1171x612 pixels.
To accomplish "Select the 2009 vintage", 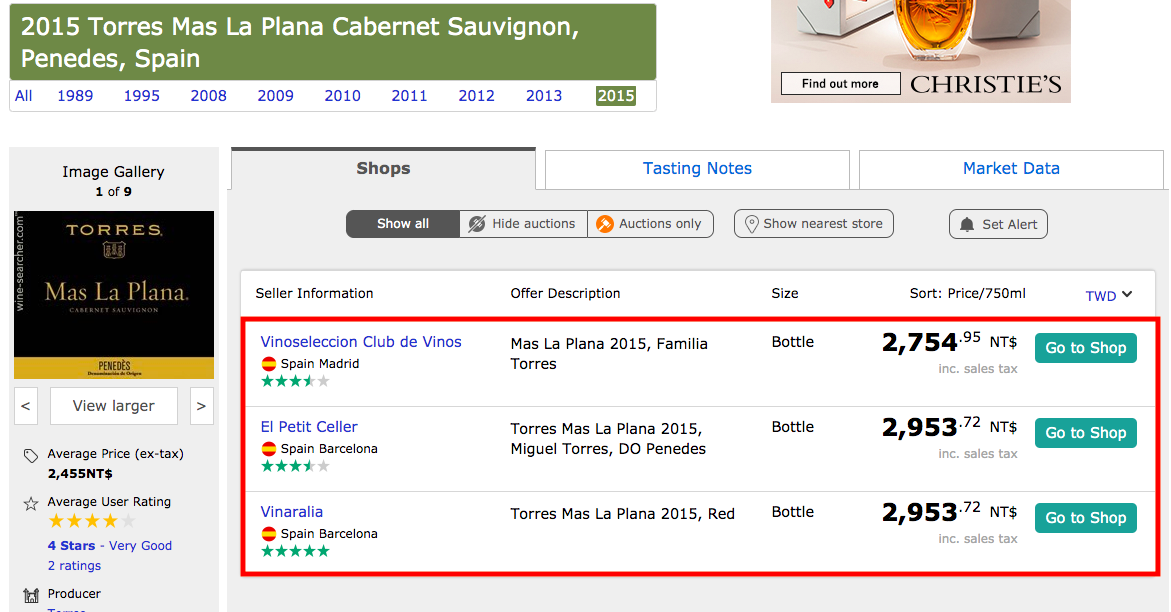I will pyautogui.click(x=276, y=96).
